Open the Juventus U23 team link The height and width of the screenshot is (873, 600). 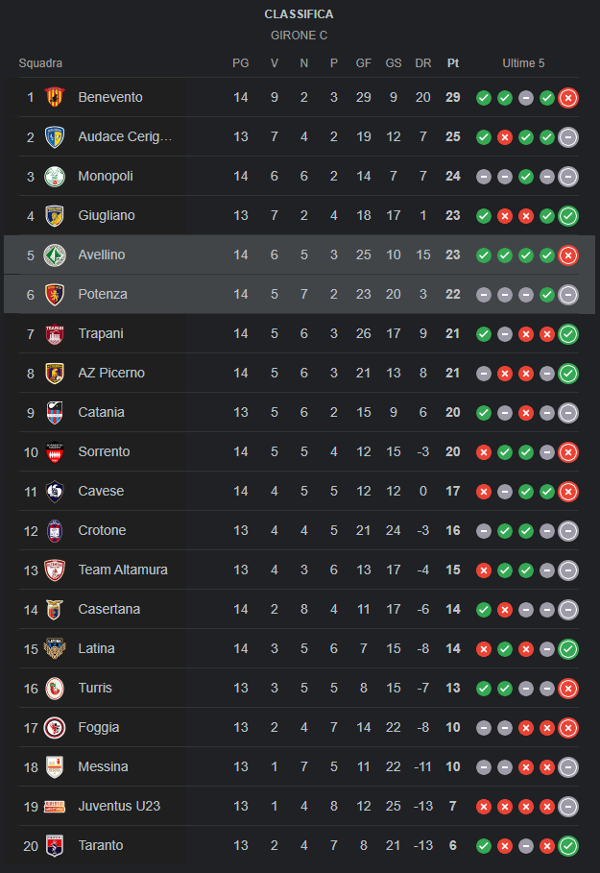(119, 806)
